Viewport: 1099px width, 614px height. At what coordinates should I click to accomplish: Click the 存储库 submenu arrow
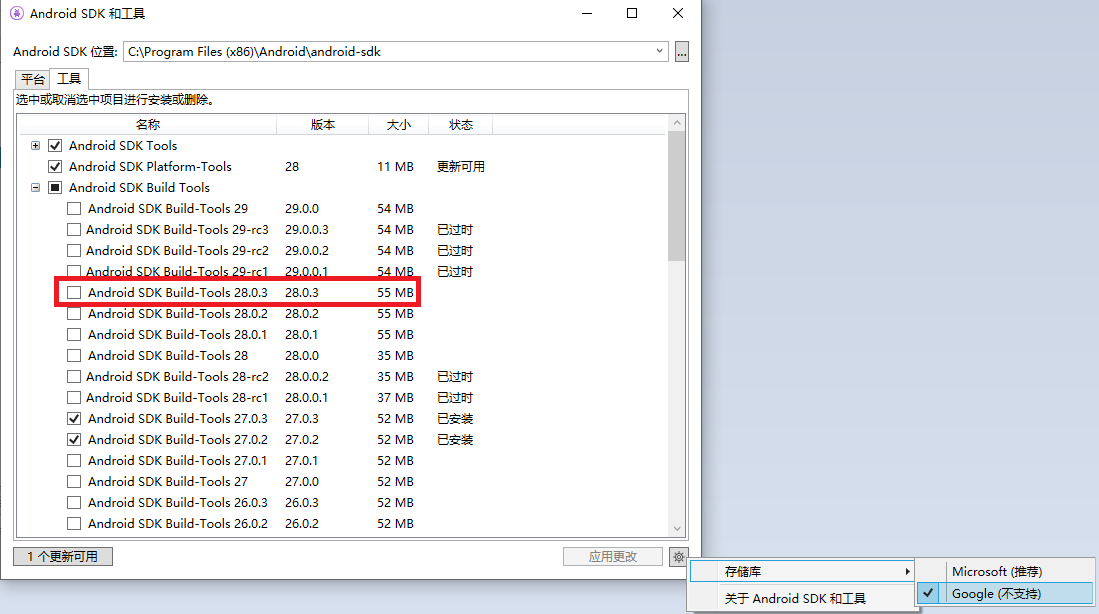coord(907,572)
